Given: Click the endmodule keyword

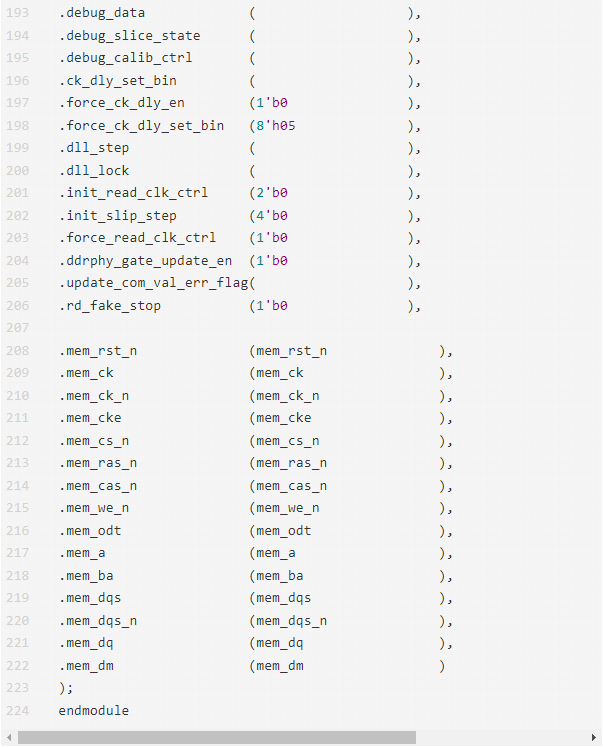Looking at the screenshot, I should (94, 710).
